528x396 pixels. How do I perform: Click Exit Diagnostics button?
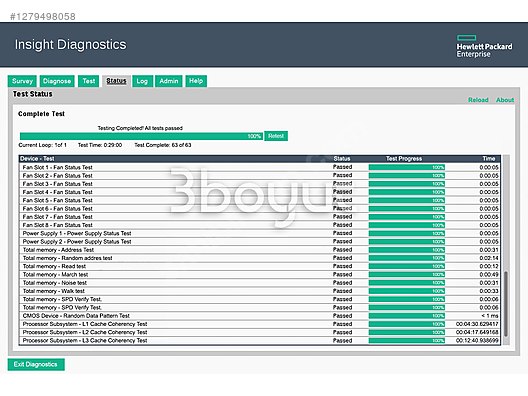36,364
